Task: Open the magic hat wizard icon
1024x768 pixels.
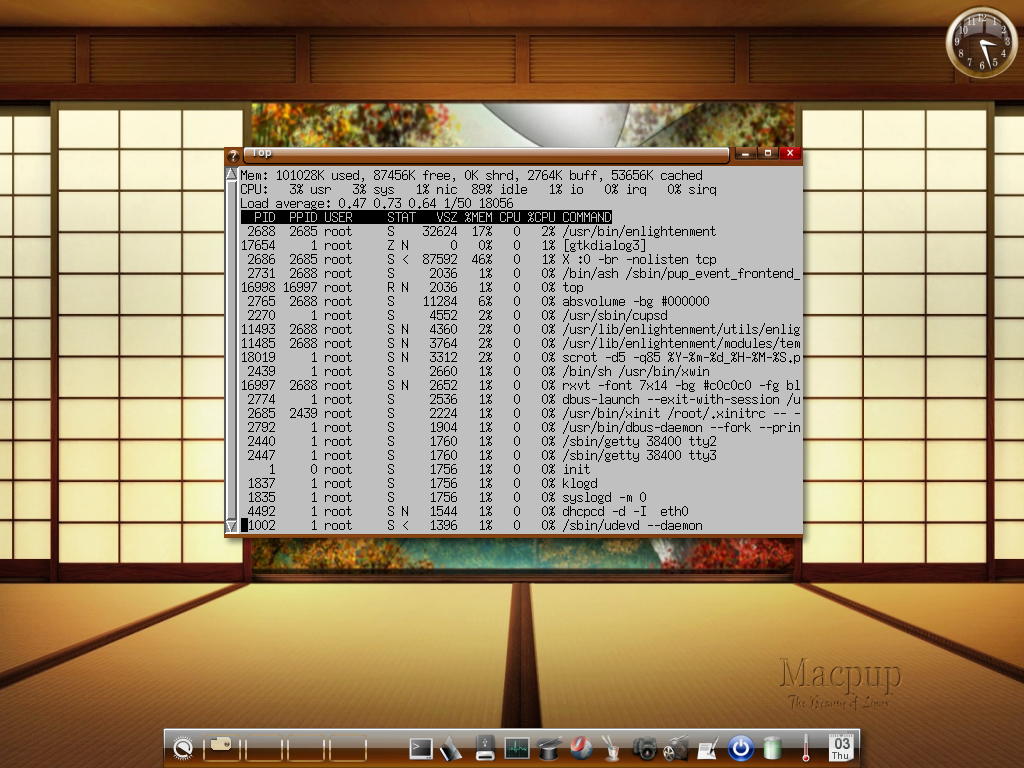Action: tap(549, 748)
